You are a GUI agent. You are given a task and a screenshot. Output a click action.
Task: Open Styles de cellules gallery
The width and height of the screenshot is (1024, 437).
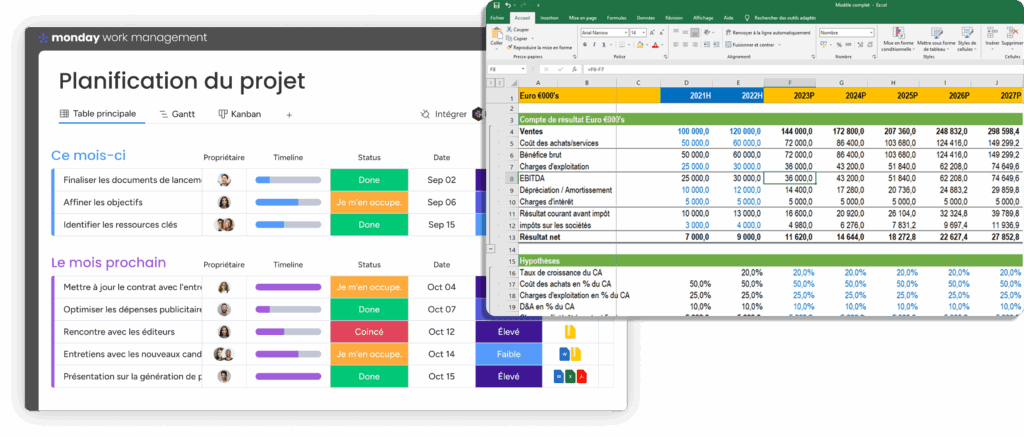[967, 39]
